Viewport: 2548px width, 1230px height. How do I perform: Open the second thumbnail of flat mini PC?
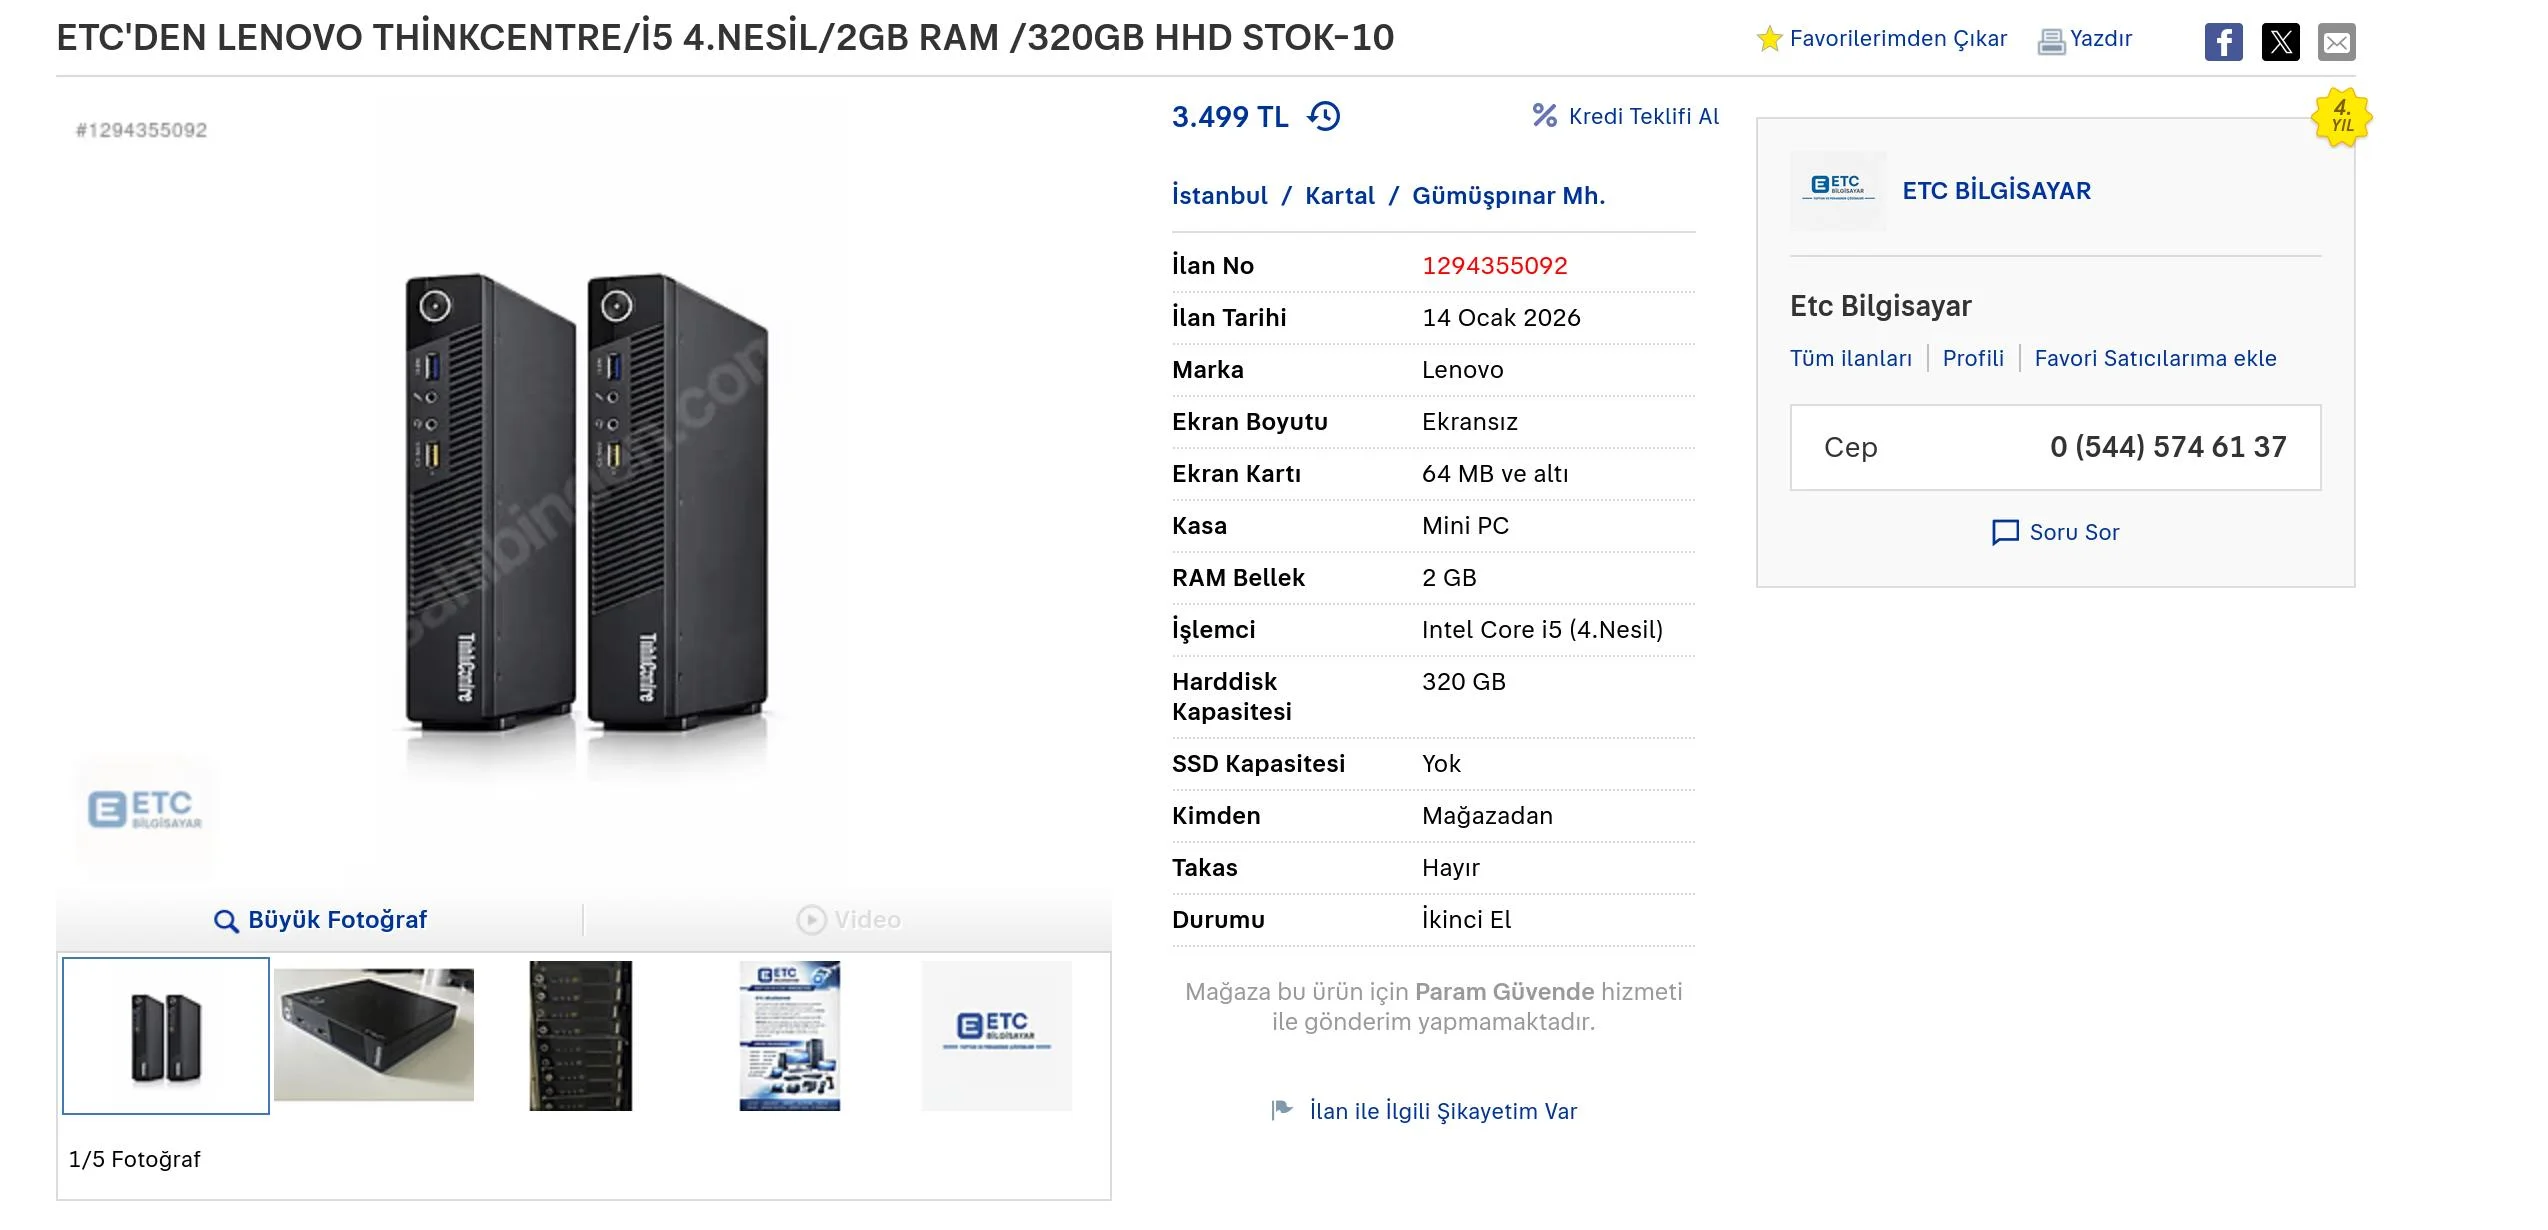point(374,1035)
